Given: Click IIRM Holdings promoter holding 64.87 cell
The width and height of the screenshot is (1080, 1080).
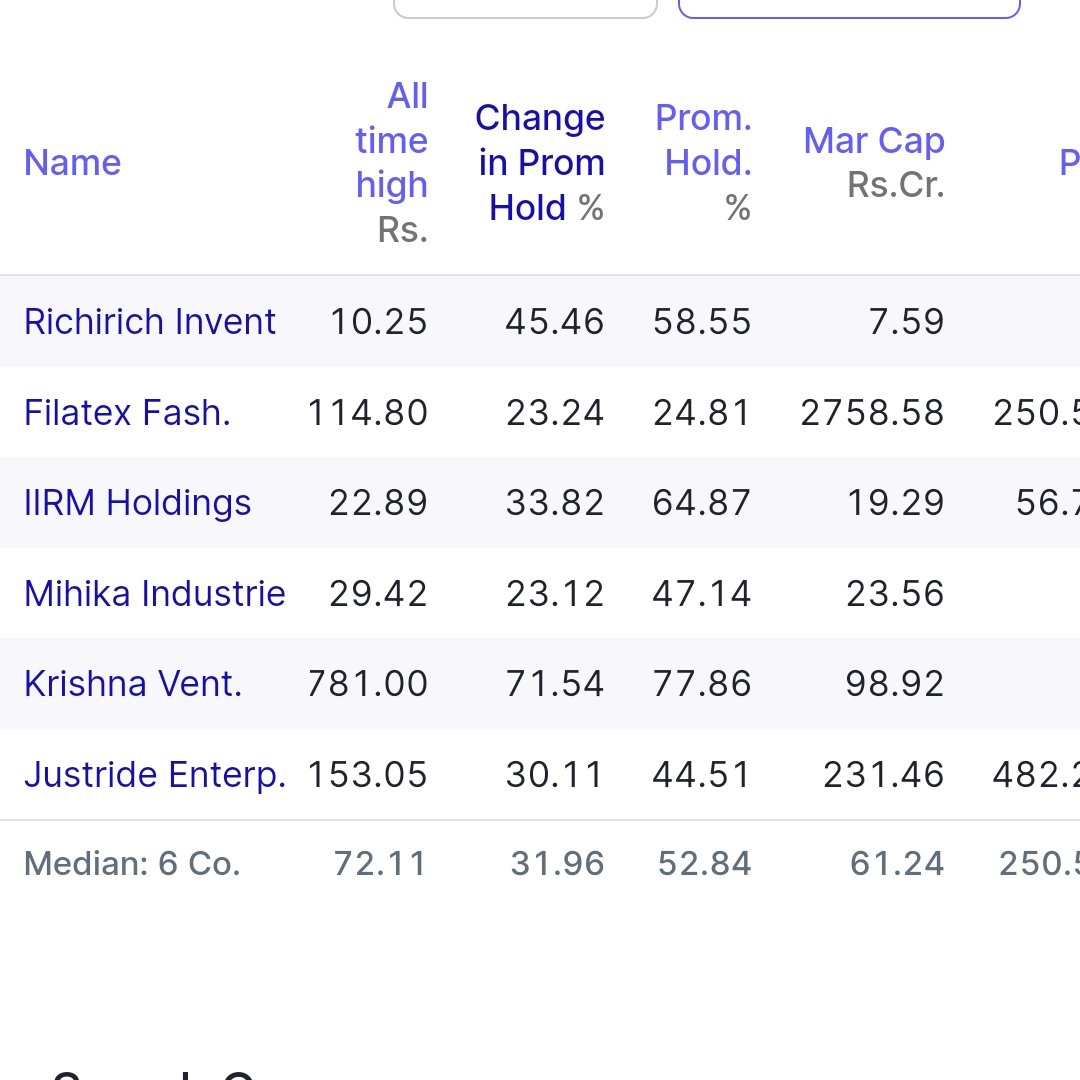Looking at the screenshot, I should [x=702, y=502].
